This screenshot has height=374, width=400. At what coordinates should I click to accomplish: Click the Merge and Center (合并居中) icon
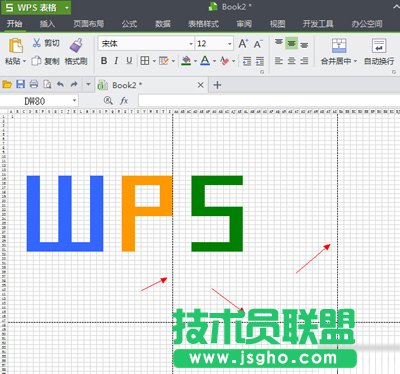(339, 46)
